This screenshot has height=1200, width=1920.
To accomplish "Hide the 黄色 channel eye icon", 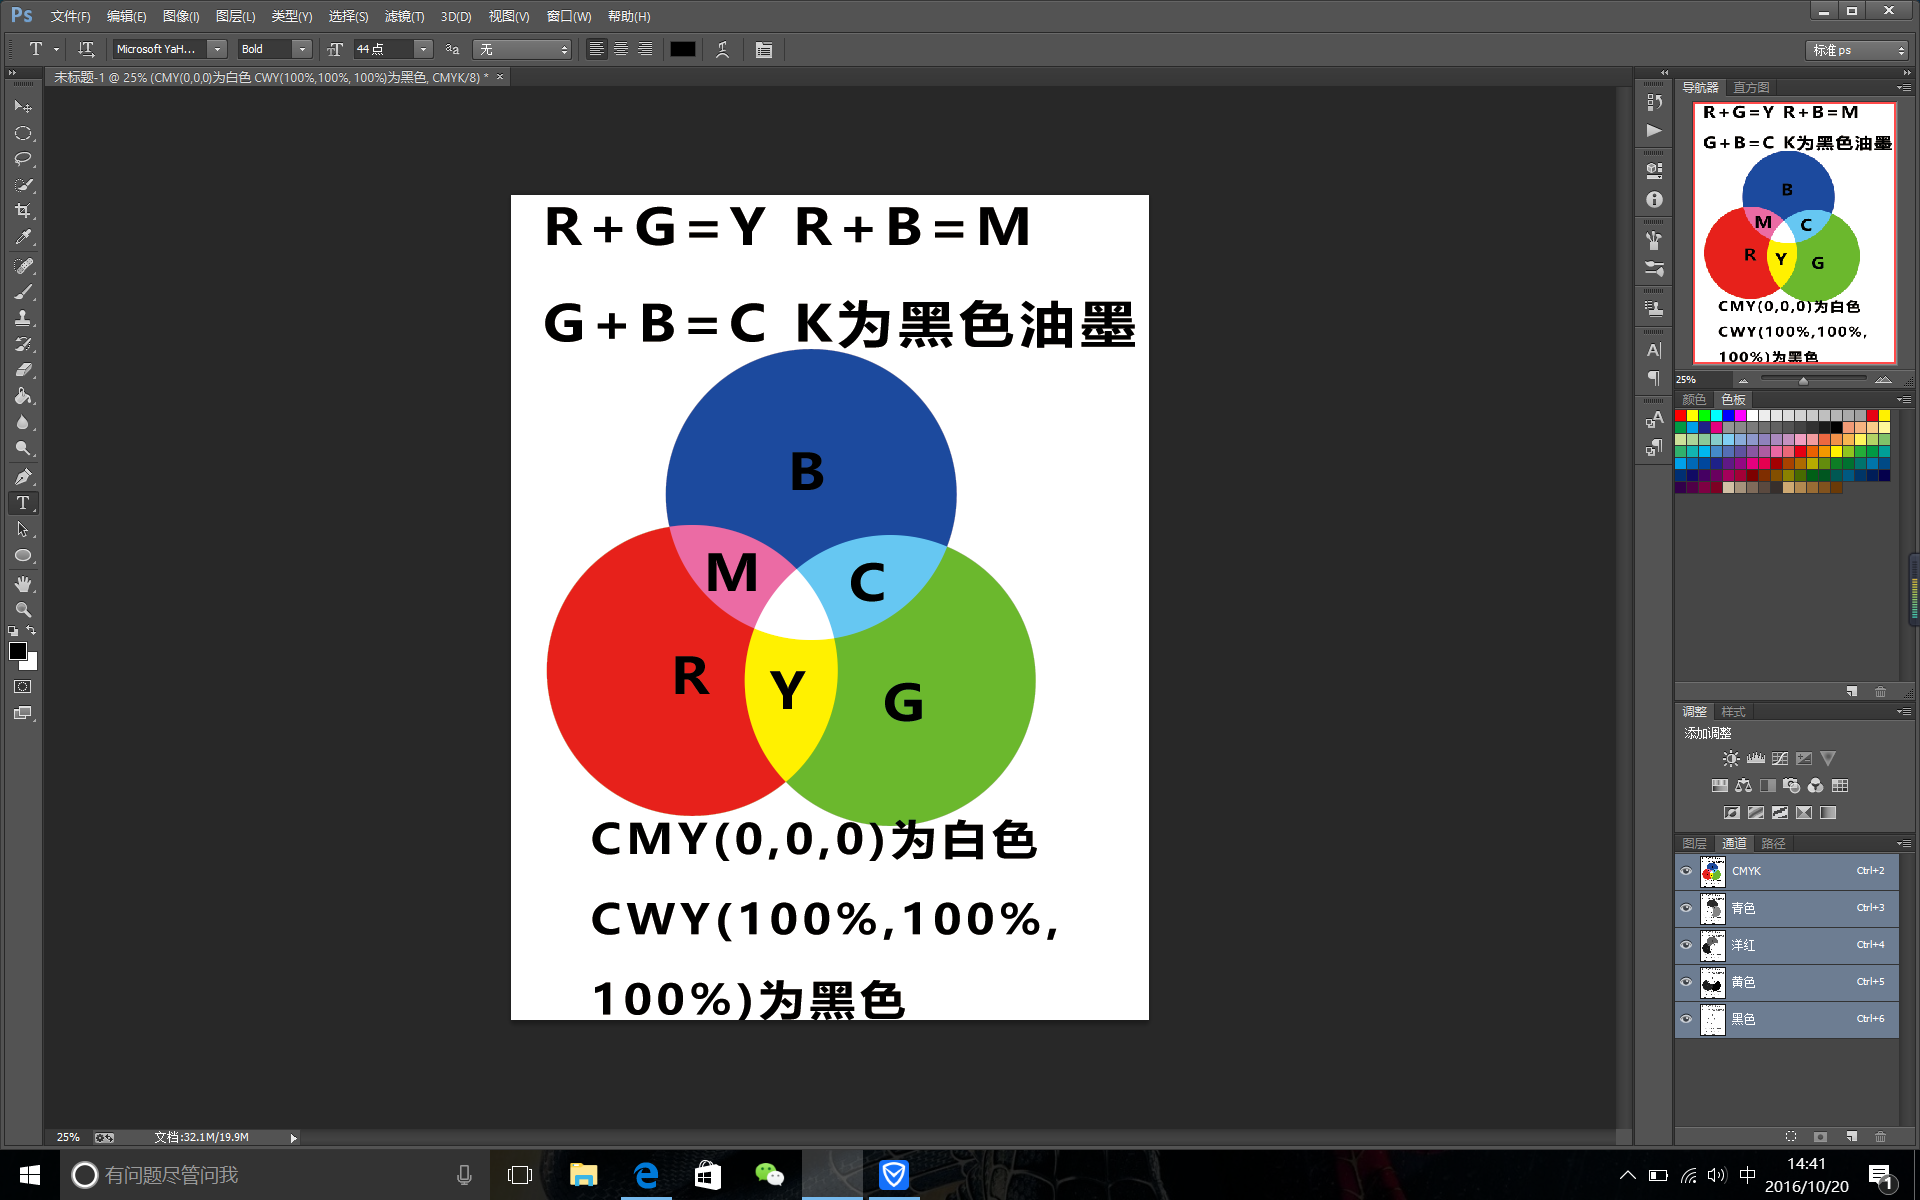I will (1686, 982).
